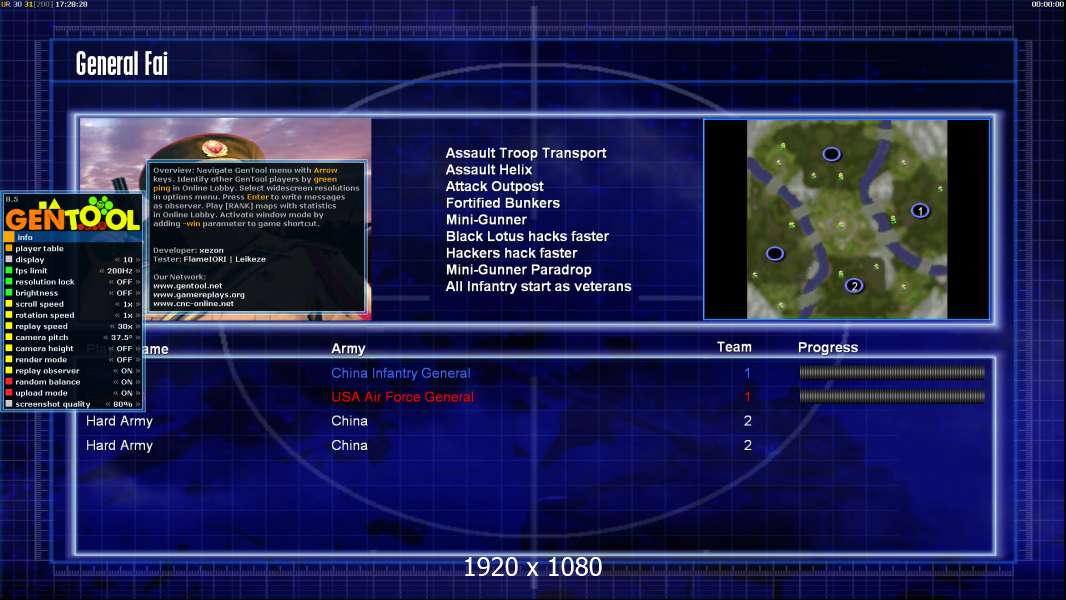
Task: Click the General Fai title
Action: pos(122,64)
